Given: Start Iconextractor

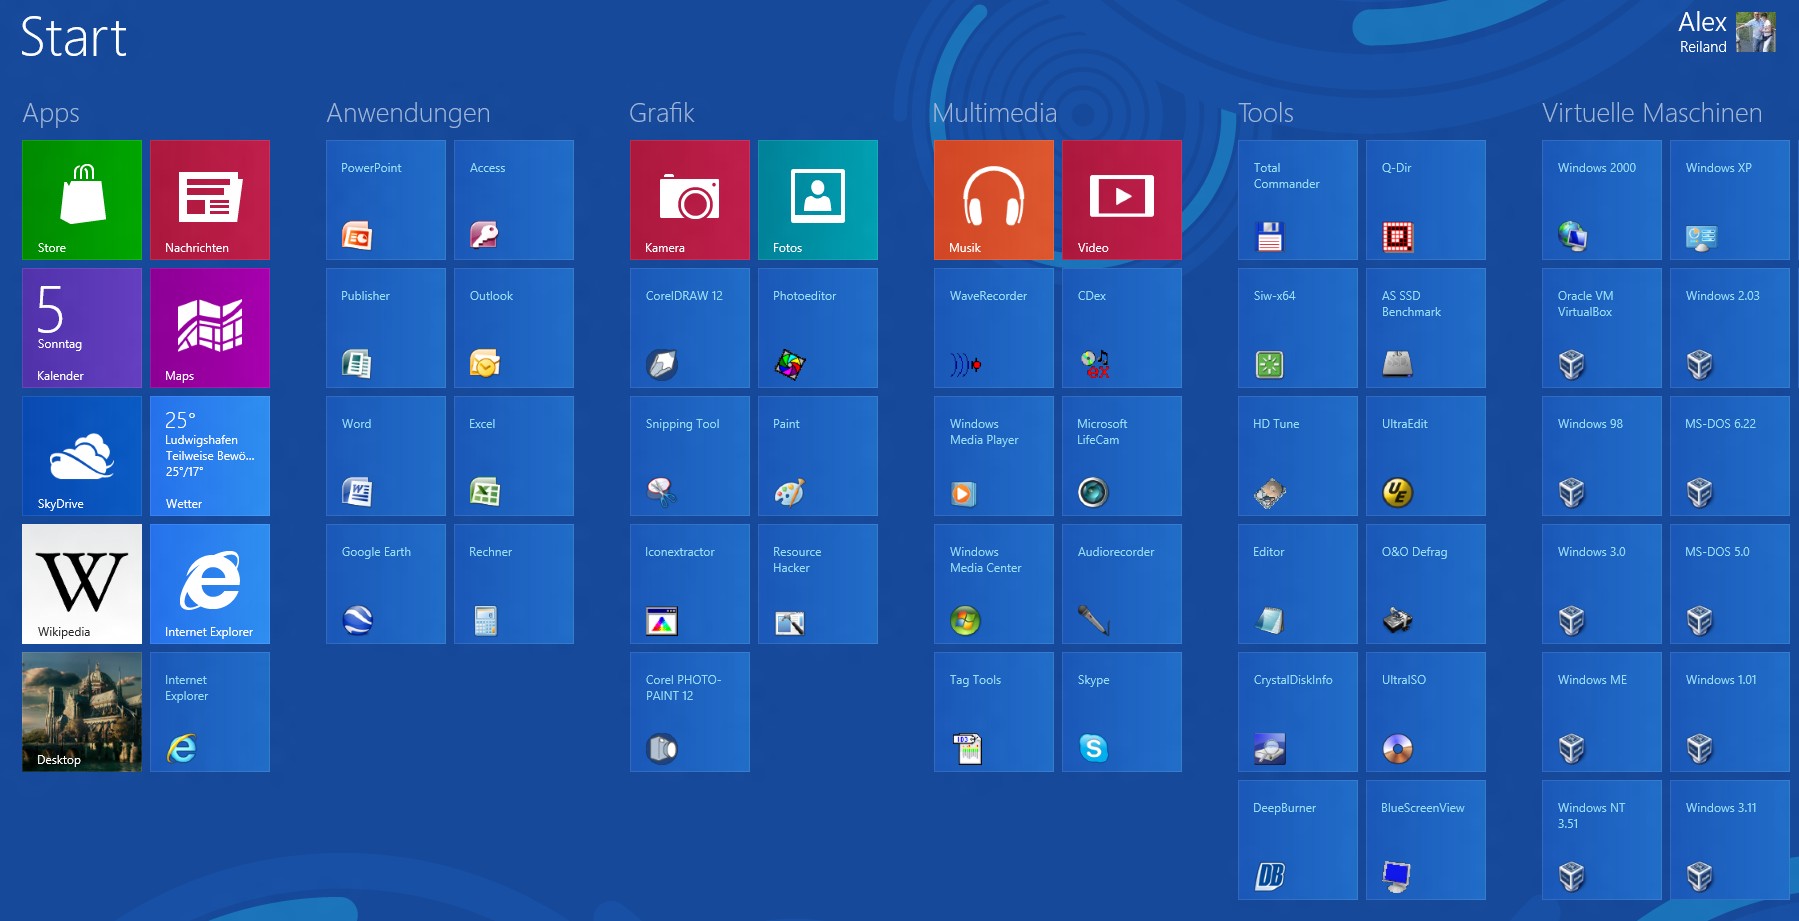Looking at the screenshot, I should coord(690,584).
